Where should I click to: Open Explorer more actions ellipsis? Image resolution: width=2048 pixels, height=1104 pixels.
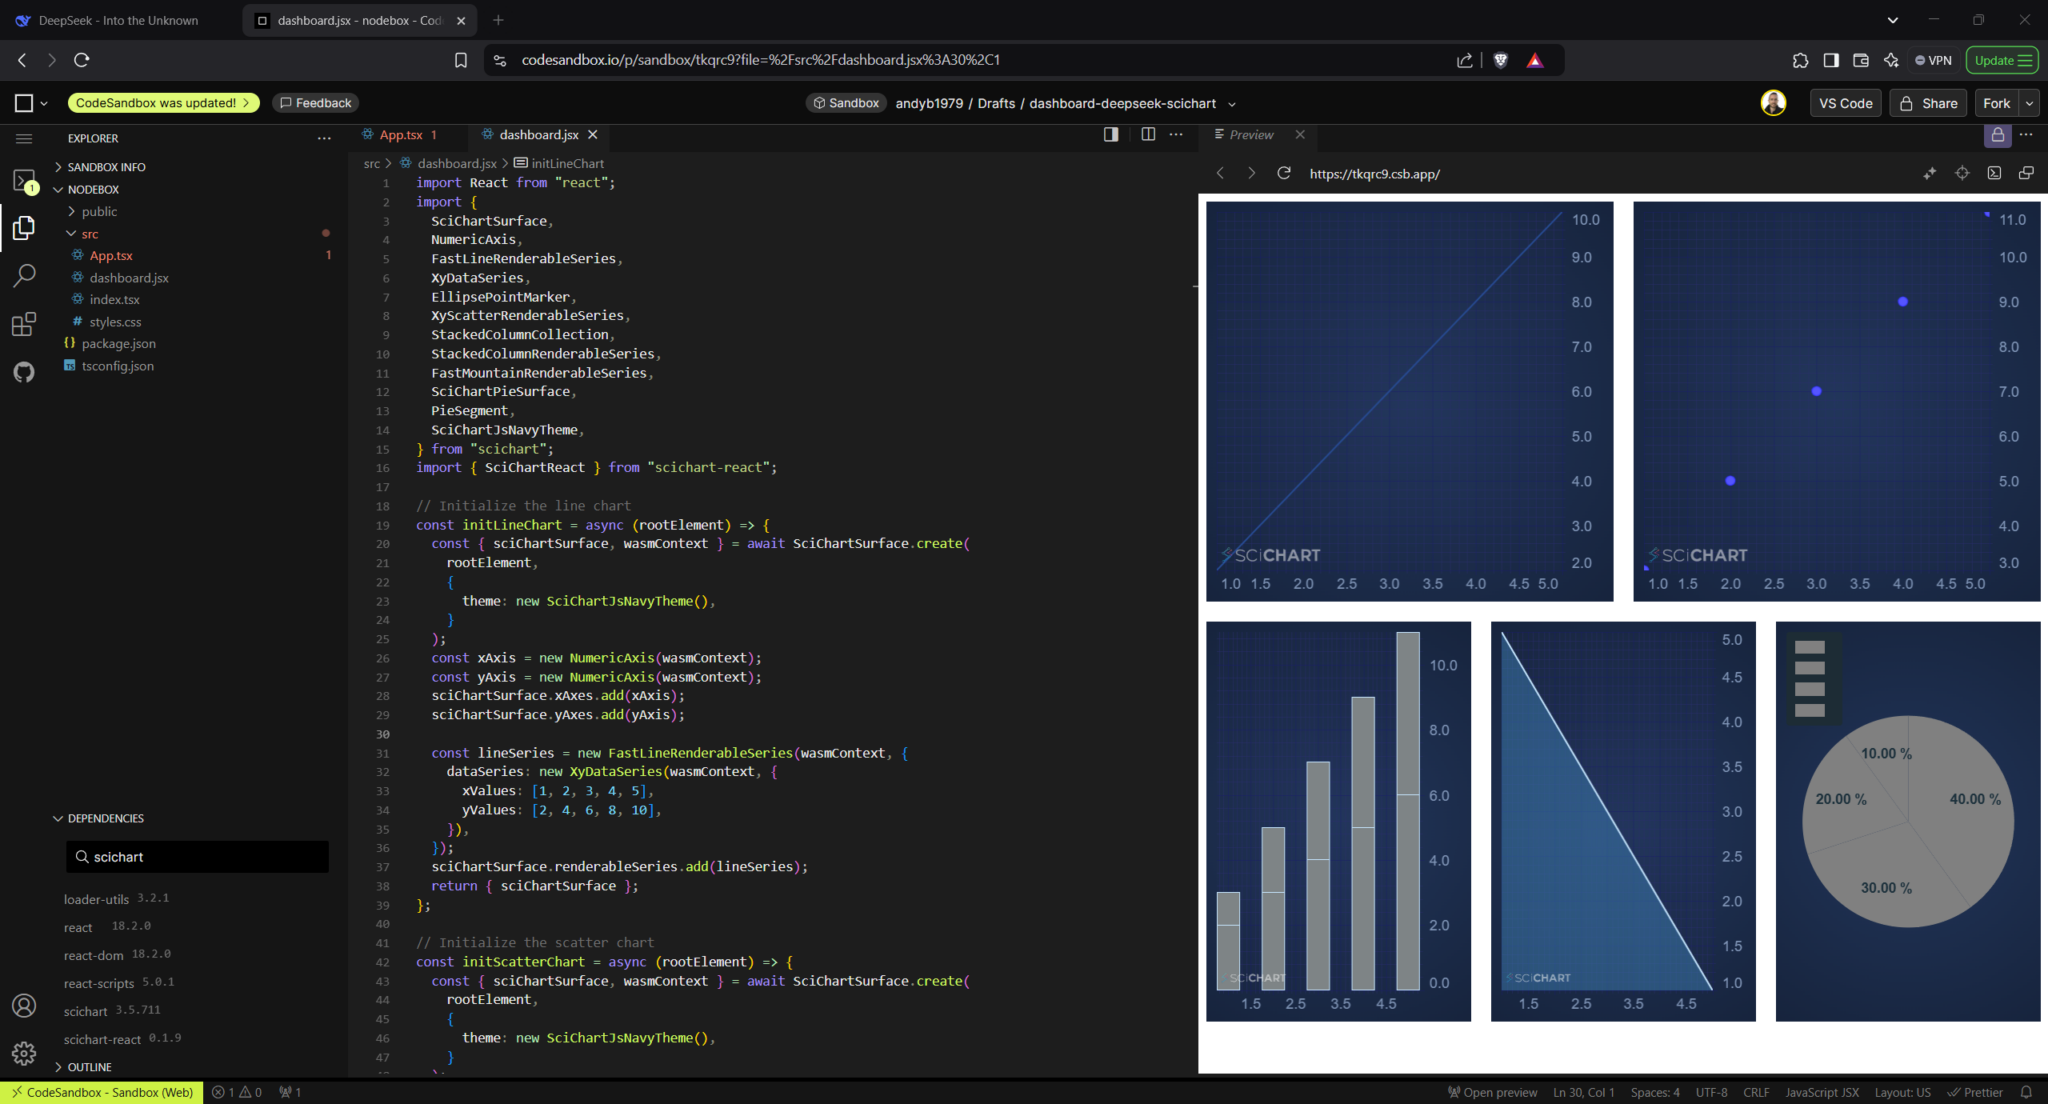tap(324, 139)
